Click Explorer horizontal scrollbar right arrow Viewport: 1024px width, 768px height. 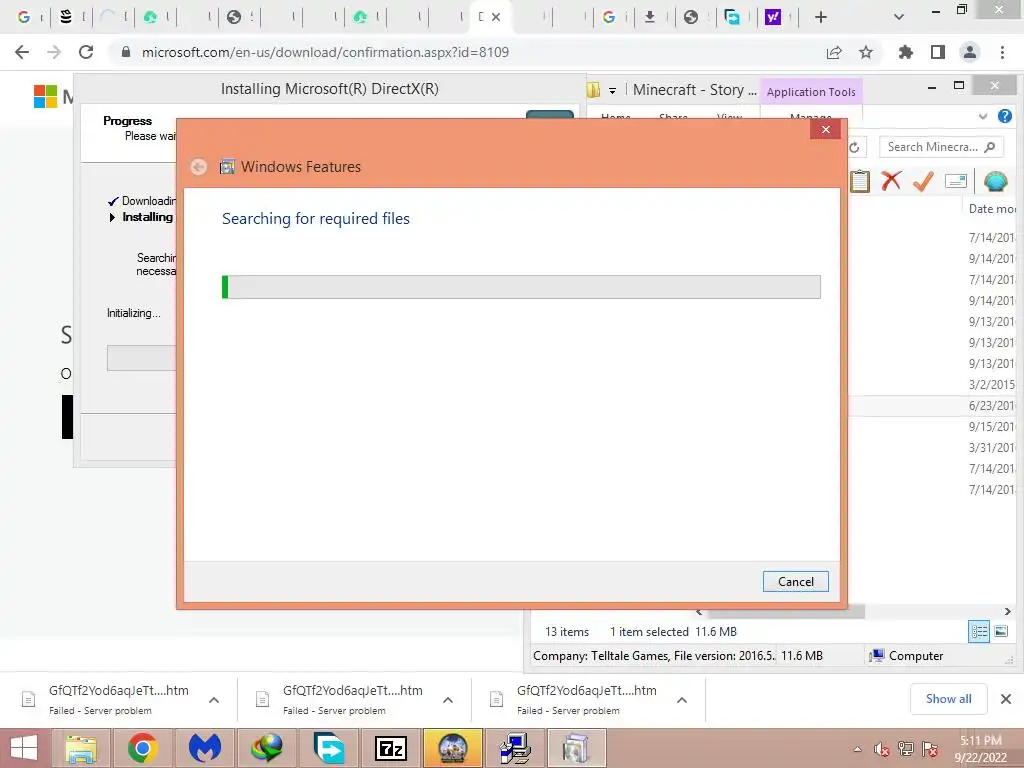click(1008, 611)
